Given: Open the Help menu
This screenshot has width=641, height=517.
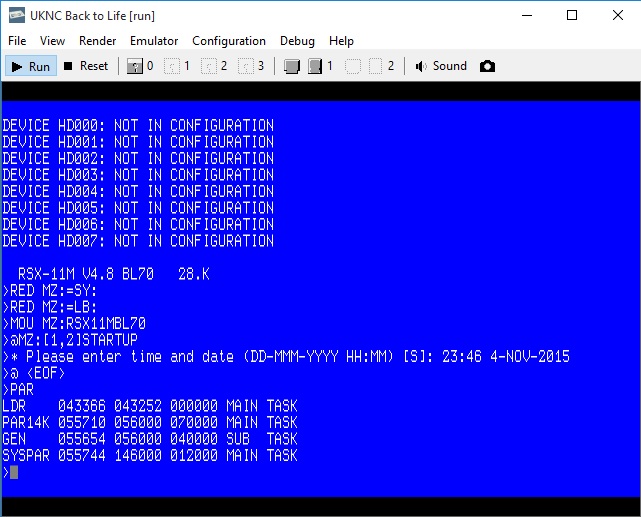Looking at the screenshot, I should point(341,41).
